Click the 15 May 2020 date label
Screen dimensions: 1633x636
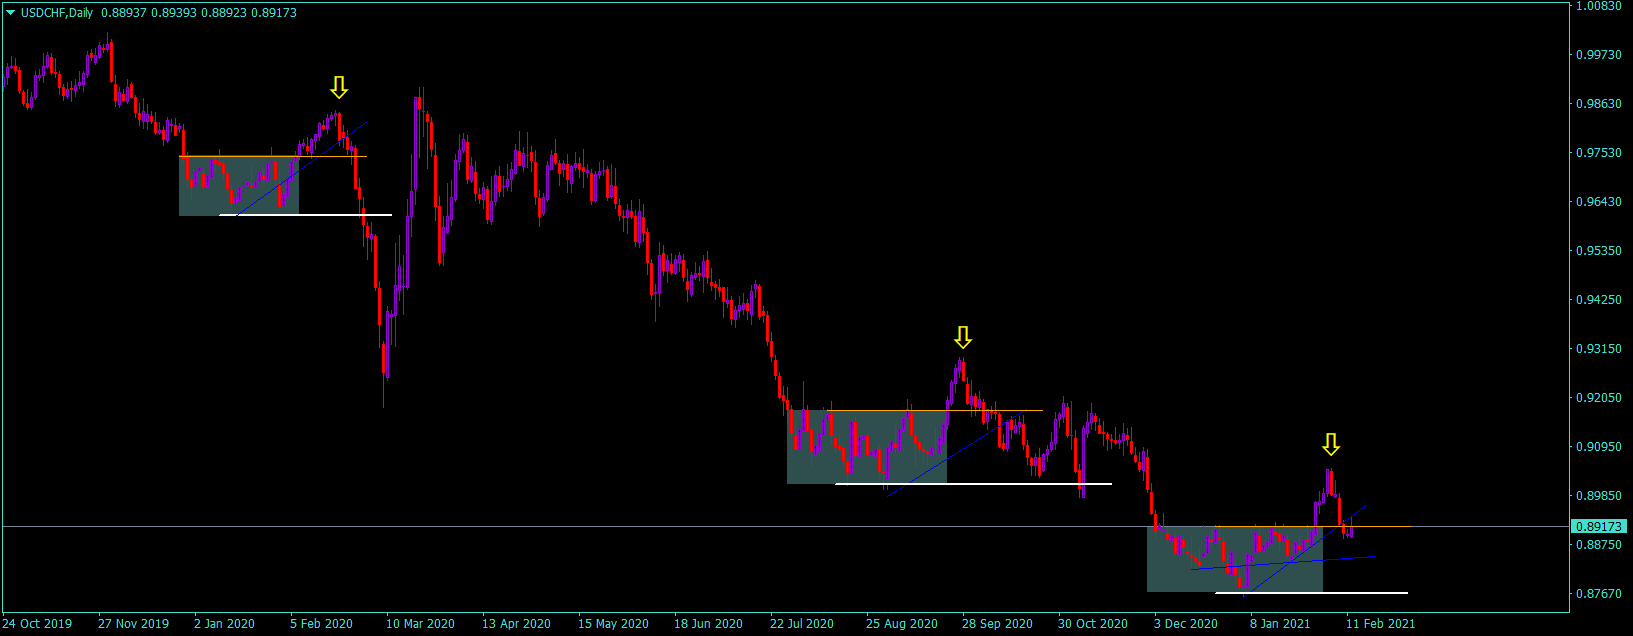pos(613,624)
